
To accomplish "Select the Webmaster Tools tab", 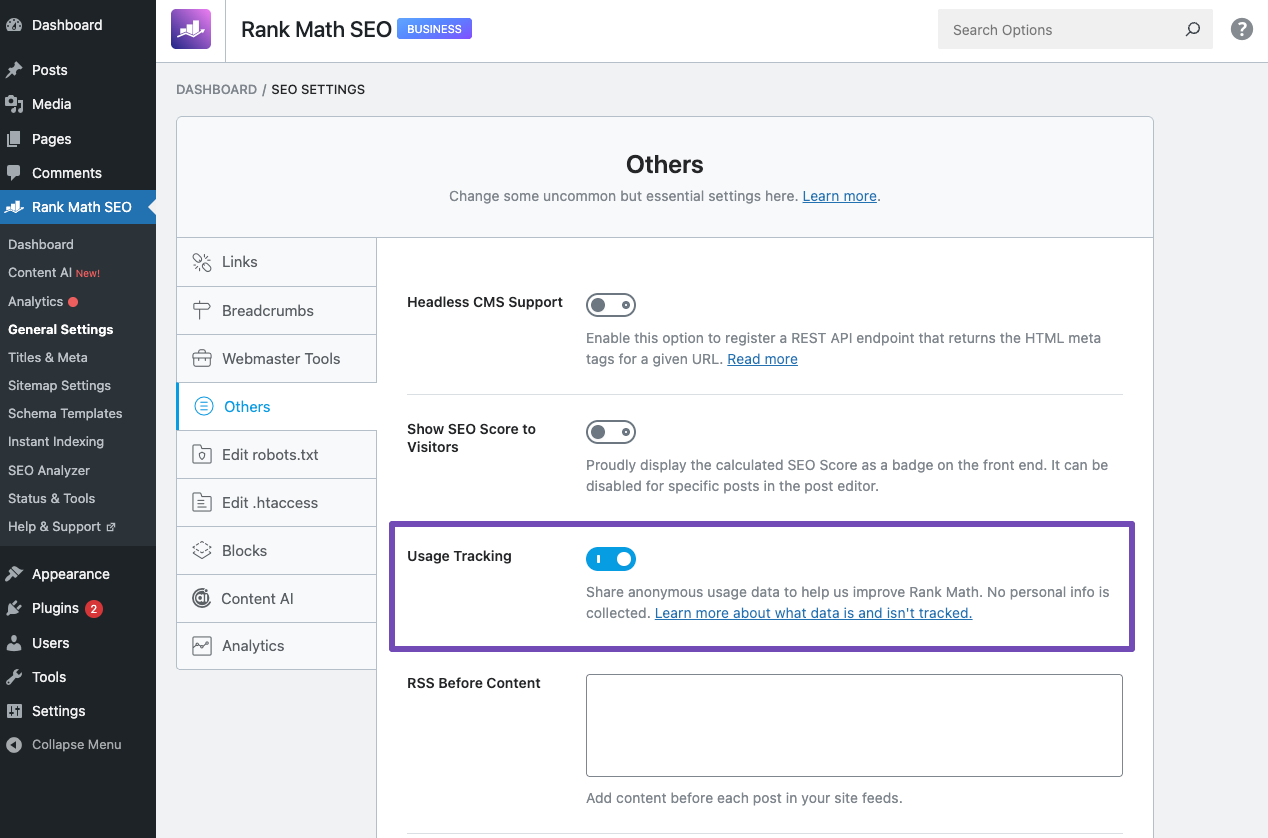I will (x=277, y=359).
